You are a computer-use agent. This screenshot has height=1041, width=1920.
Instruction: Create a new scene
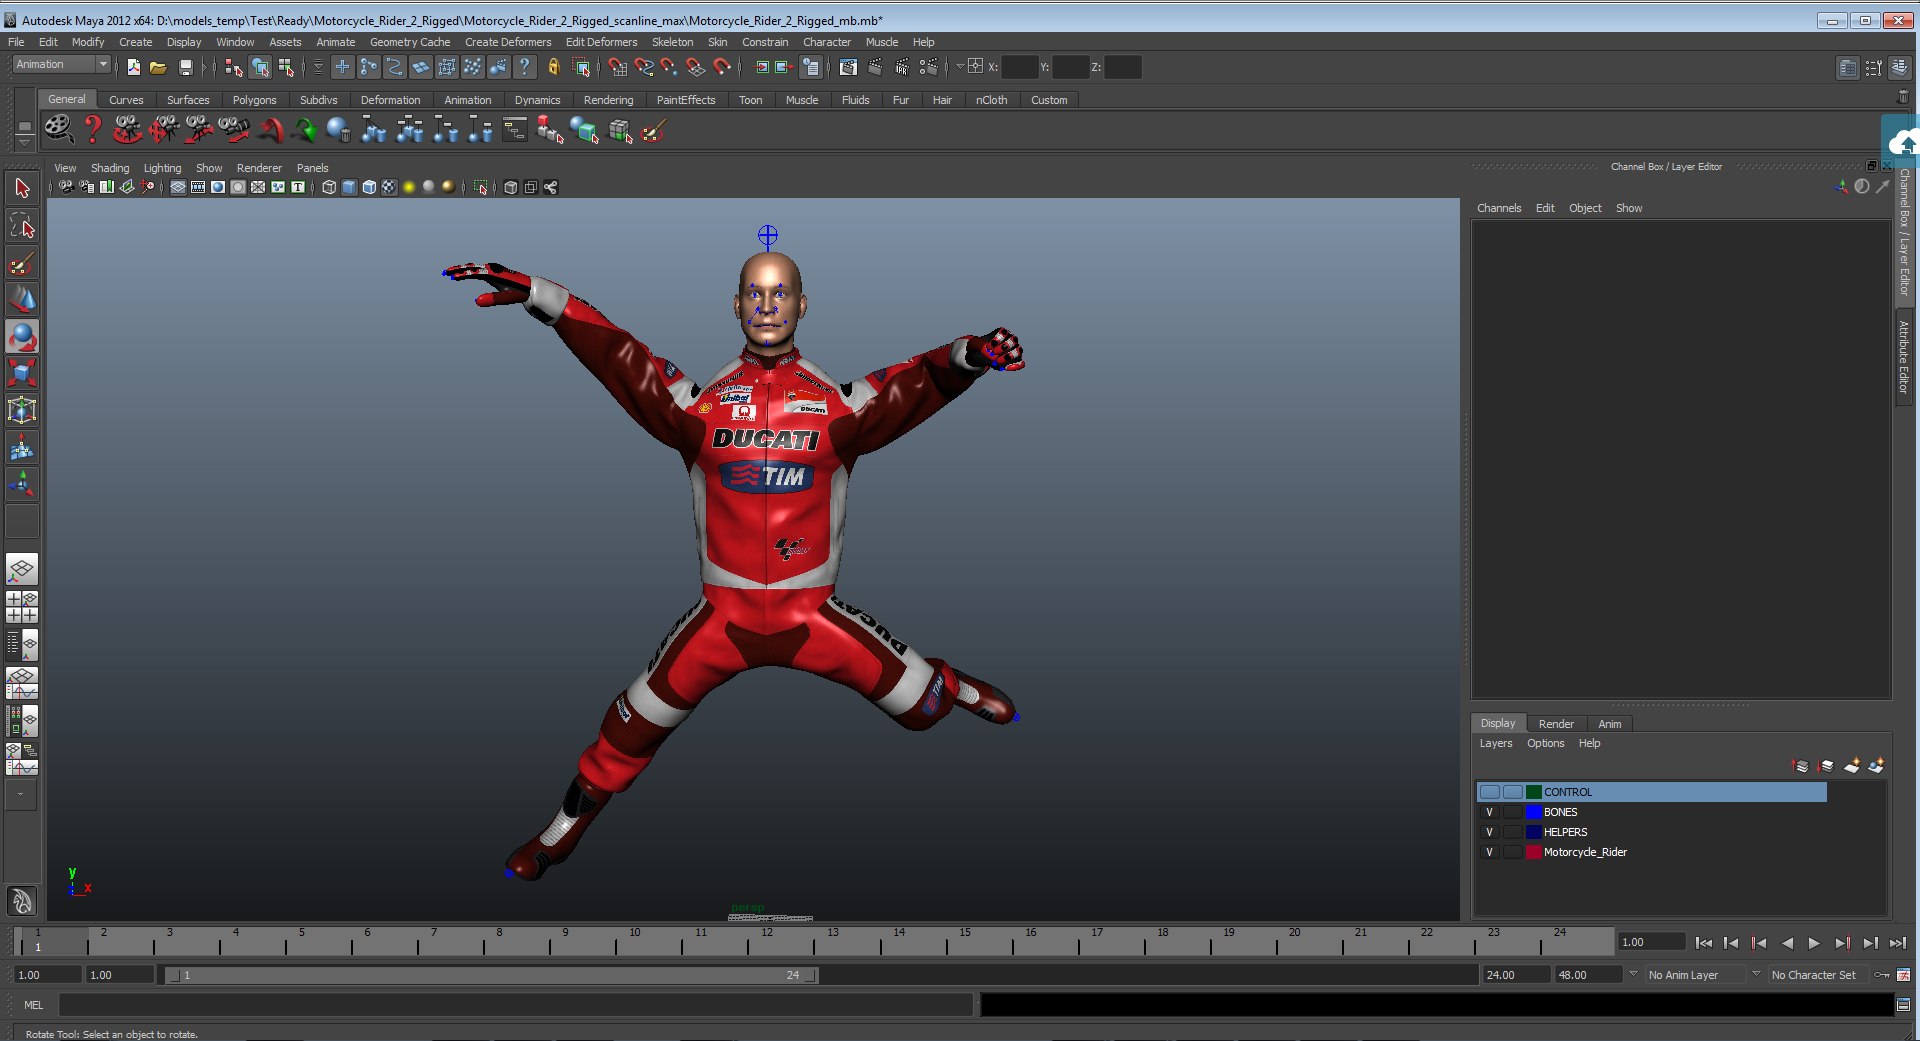[133, 67]
